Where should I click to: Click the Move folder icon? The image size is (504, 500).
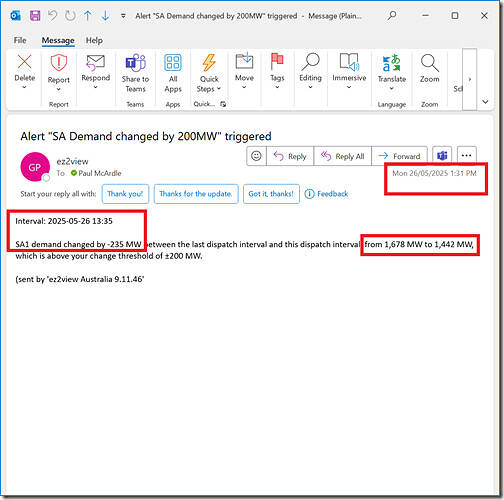tap(244, 61)
